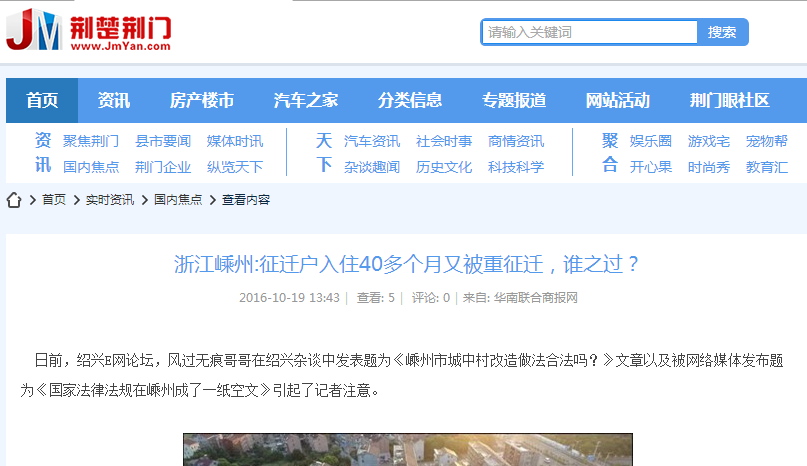This screenshot has width=807, height=466.
Task: Open the 华南联合商报网 source link
Action: point(536,298)
